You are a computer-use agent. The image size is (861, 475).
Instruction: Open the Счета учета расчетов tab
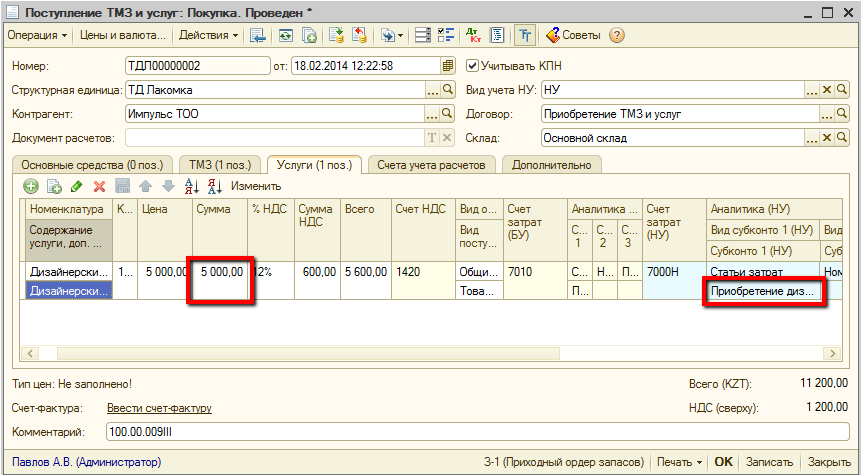[431, 164]
